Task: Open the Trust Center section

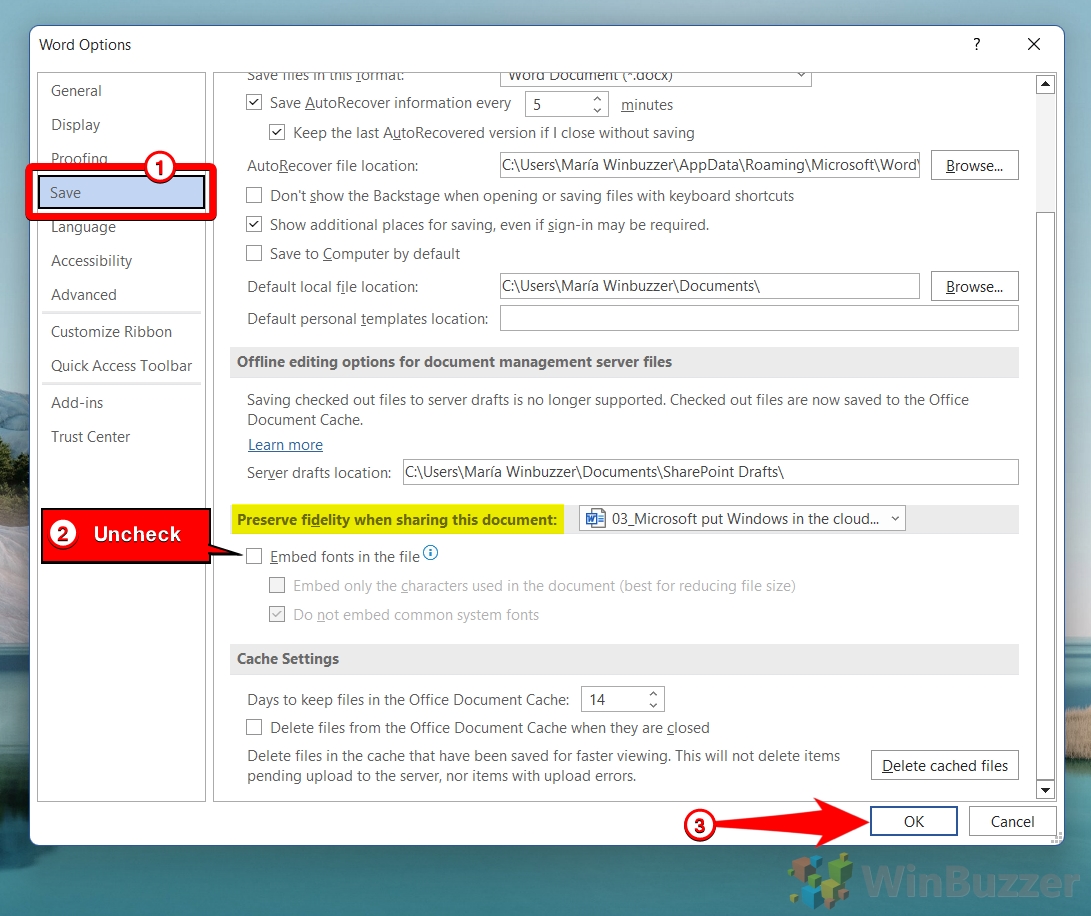Action: click(90, 437)
